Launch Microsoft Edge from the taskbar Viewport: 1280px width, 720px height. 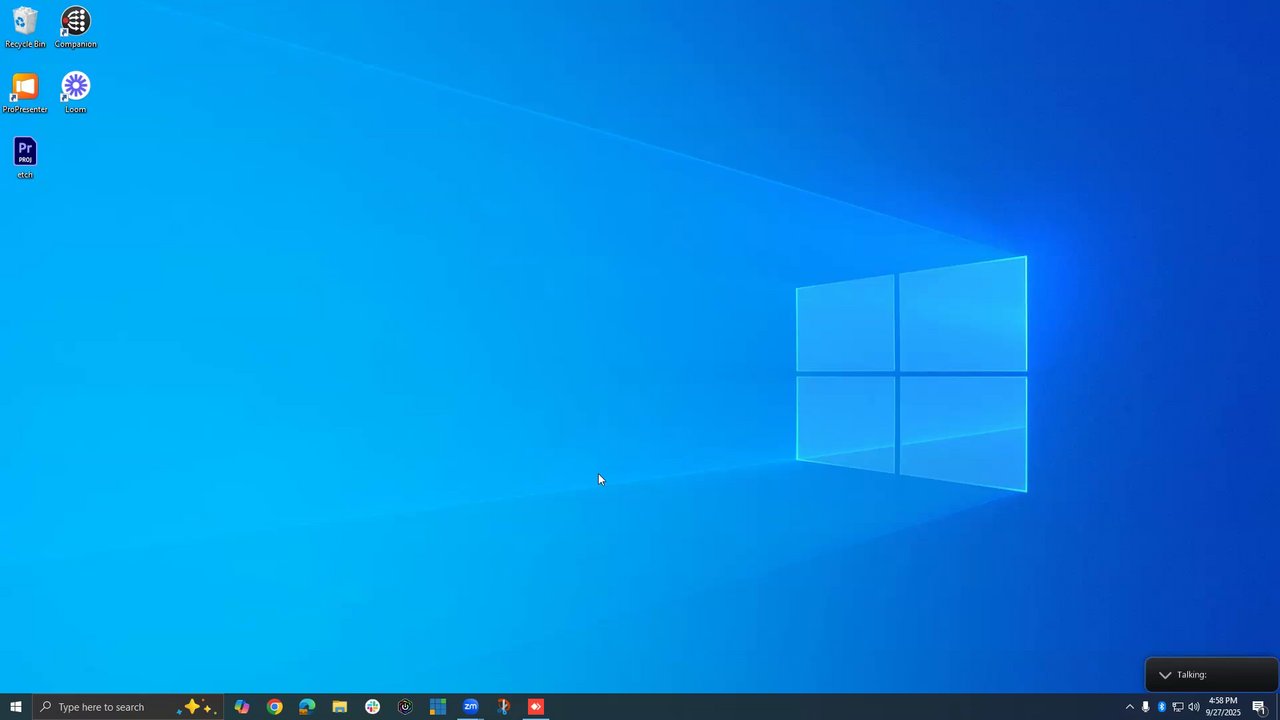pos(307,707)
